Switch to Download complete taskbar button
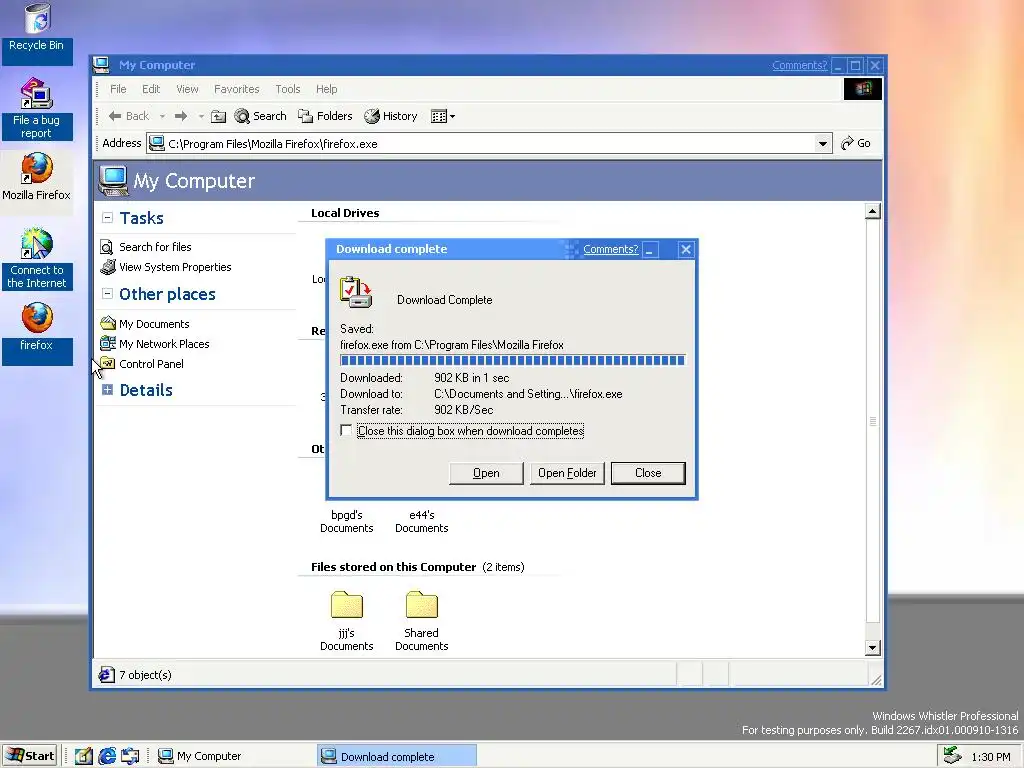The image size is (1024, 768). pyautogui.click(x=397, y=756)
